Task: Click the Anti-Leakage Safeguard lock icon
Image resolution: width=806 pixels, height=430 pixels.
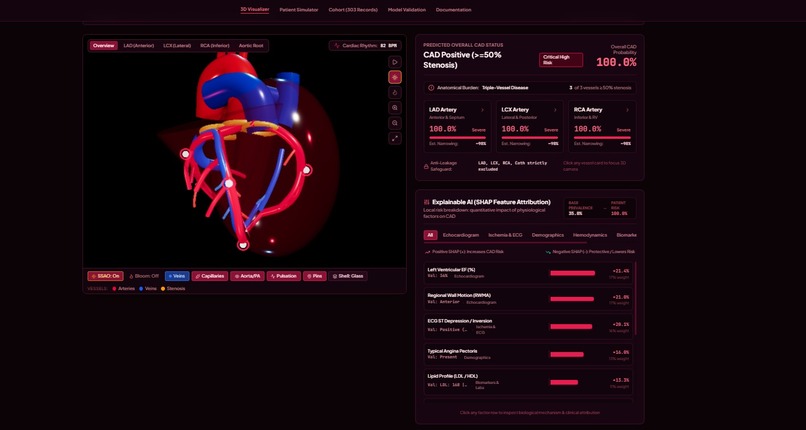Action: click(x=426, y=166)
